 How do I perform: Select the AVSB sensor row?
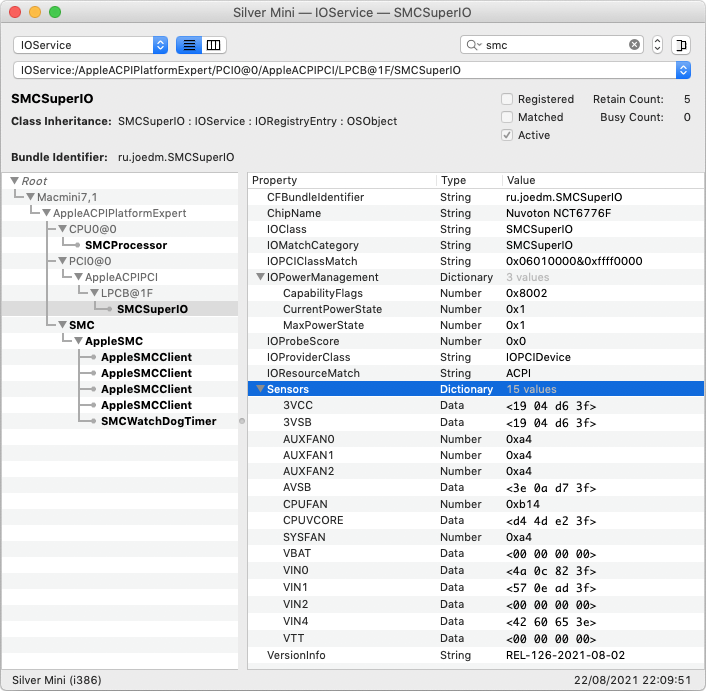pos(475,488)
